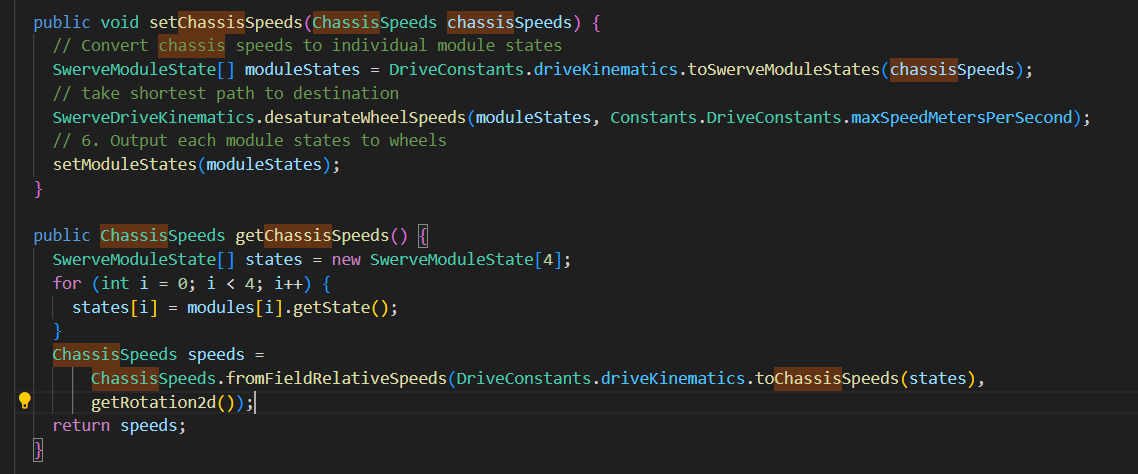Click the SwerveDriveKinematics class name
Screen dimensions: 1138x474
click(x=153, y=118)
